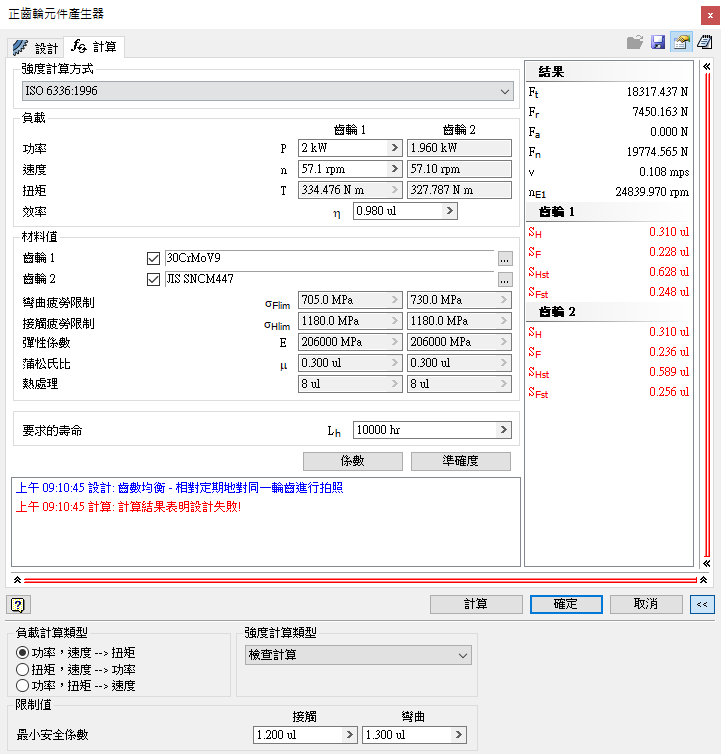This screenshot has width=721, height=754.
Task: Click the << button to collapse extra options
Action: [x=701, y=604]
